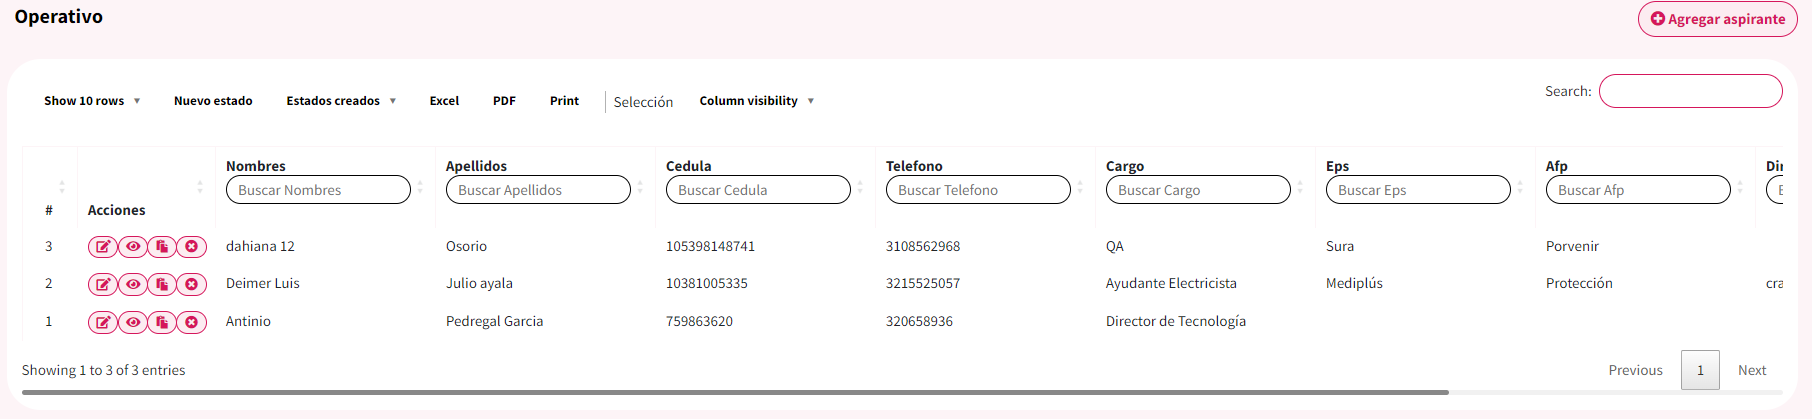
Task: Delete the Antinio row entry
Action: (191, 322)
